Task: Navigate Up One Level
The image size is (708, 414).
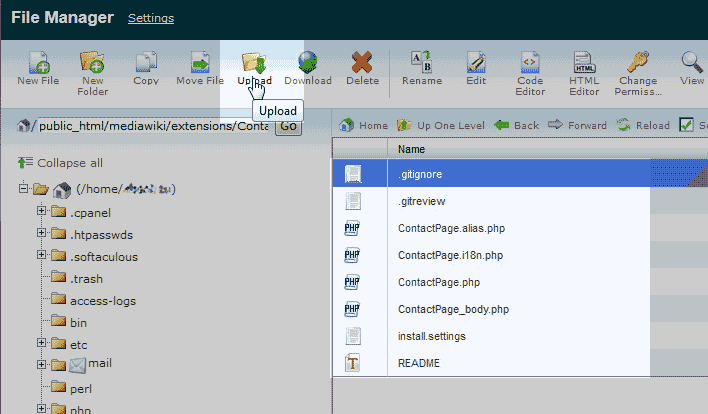Action: pyautogui.click(x=441, y=126)
